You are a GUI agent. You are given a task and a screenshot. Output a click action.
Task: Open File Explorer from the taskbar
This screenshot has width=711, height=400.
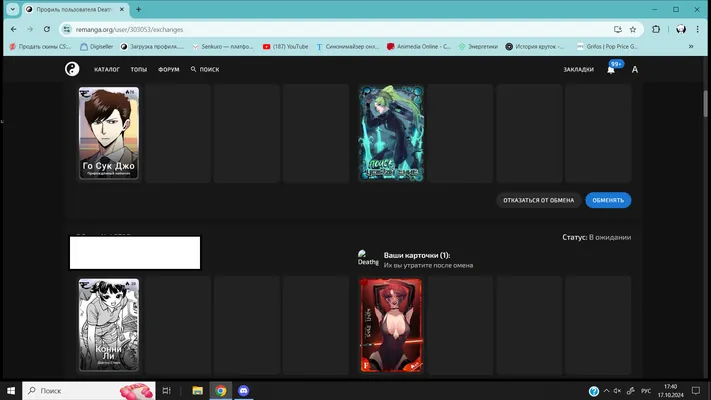point(197,390)
